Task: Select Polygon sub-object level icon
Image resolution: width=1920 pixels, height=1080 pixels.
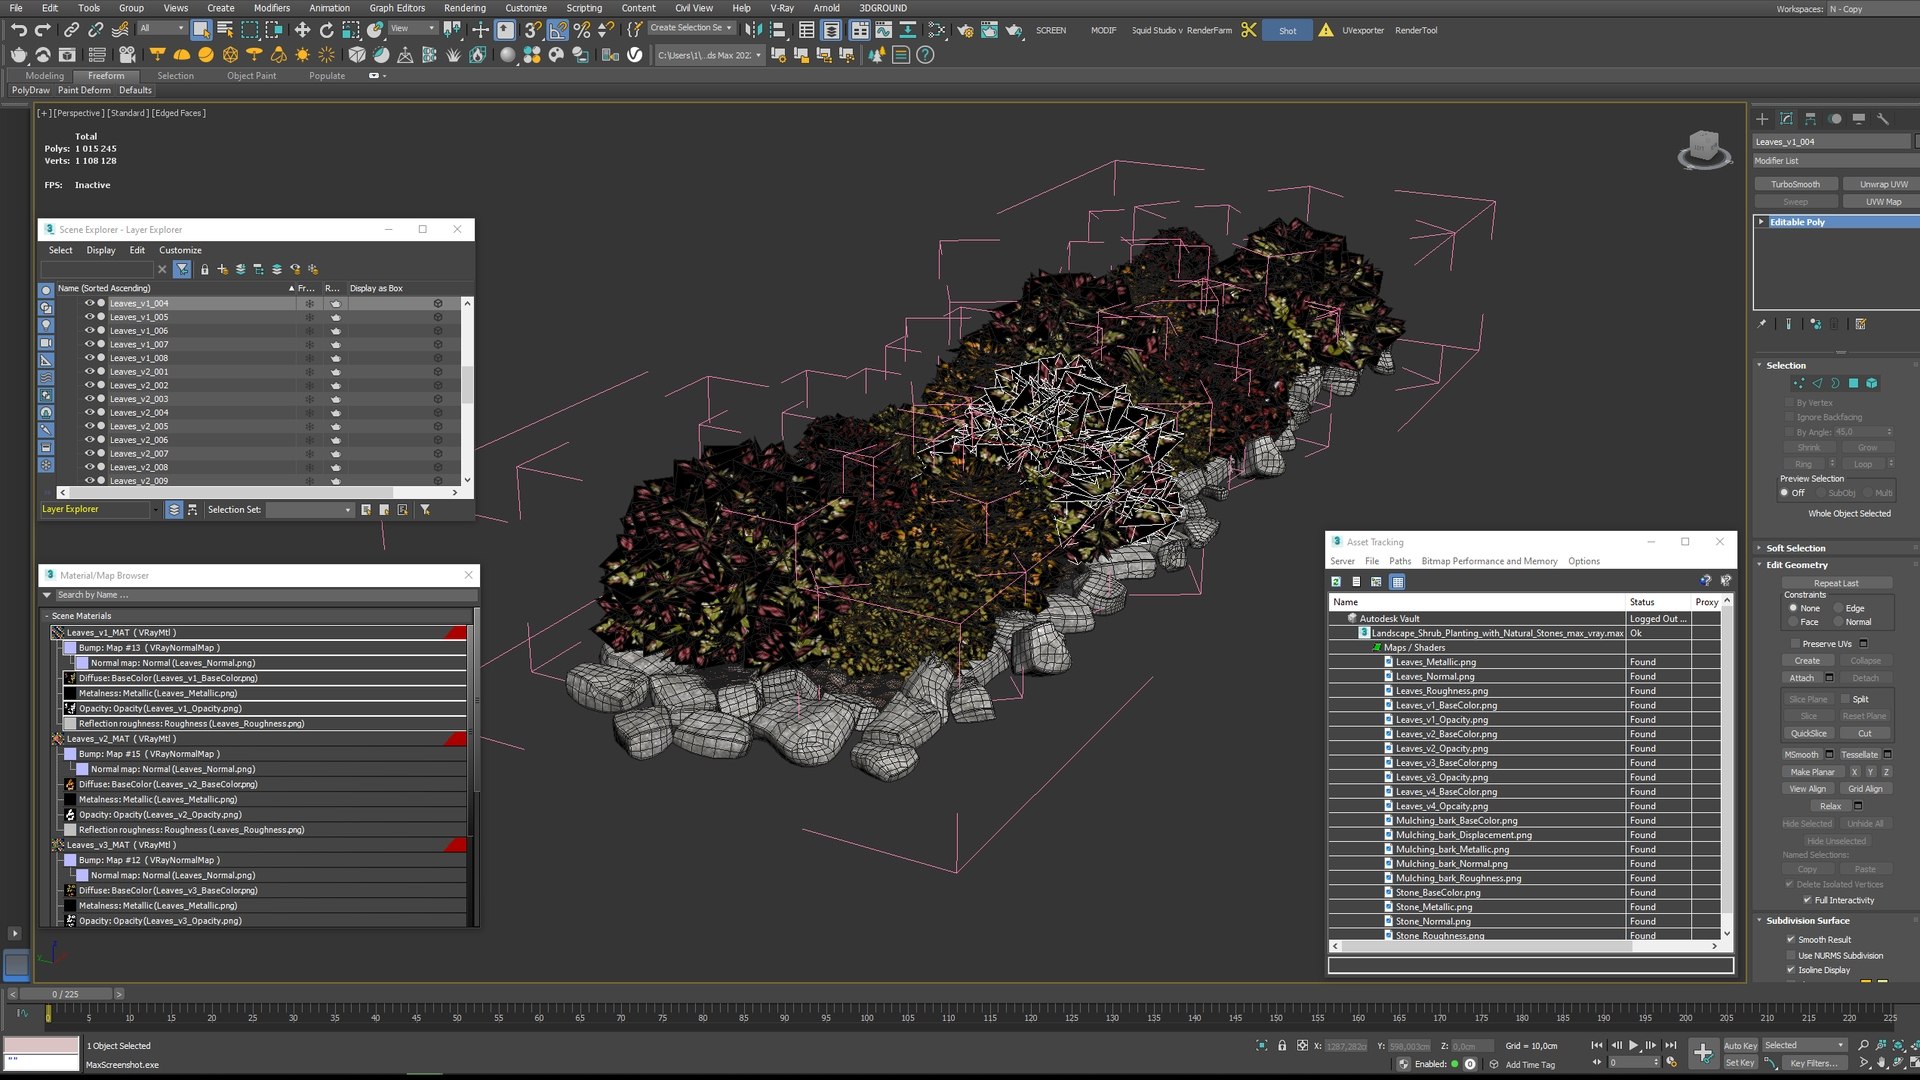Action: coord(1853,383)
